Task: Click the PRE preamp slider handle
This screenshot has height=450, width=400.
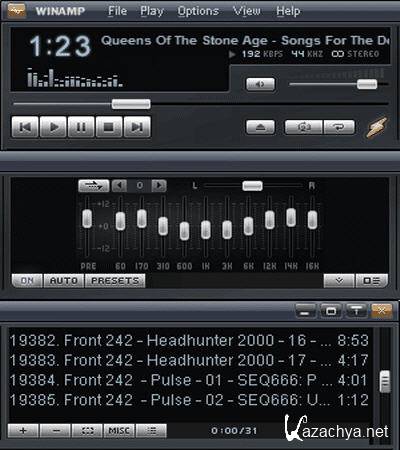Action: coord(87,219)
